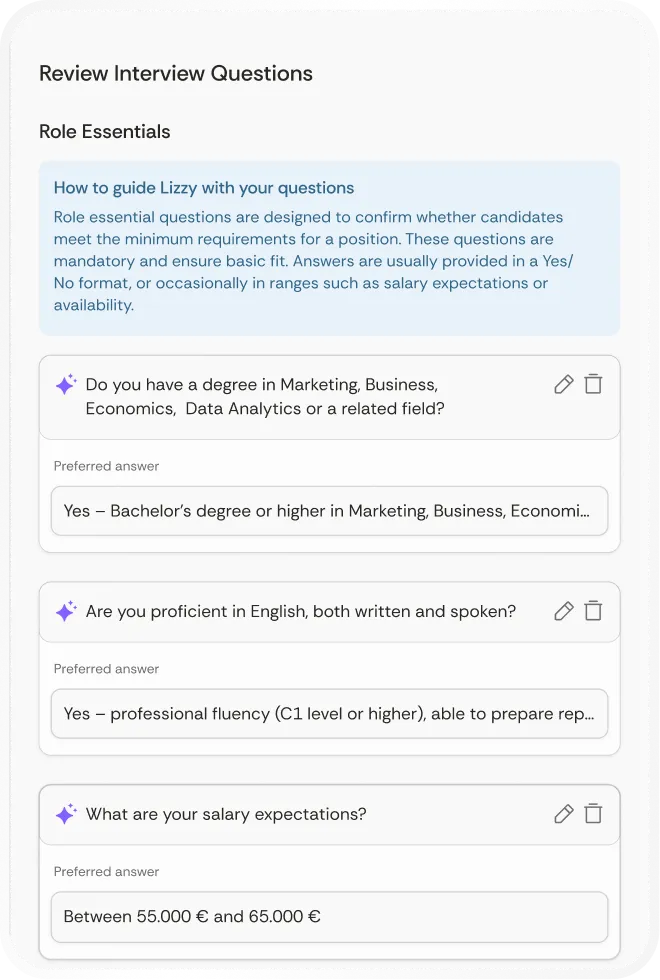Edit the degree requirement question
The height and width of the screenshot is (980, 660).
pyautogui.click(x=563, y=384)
